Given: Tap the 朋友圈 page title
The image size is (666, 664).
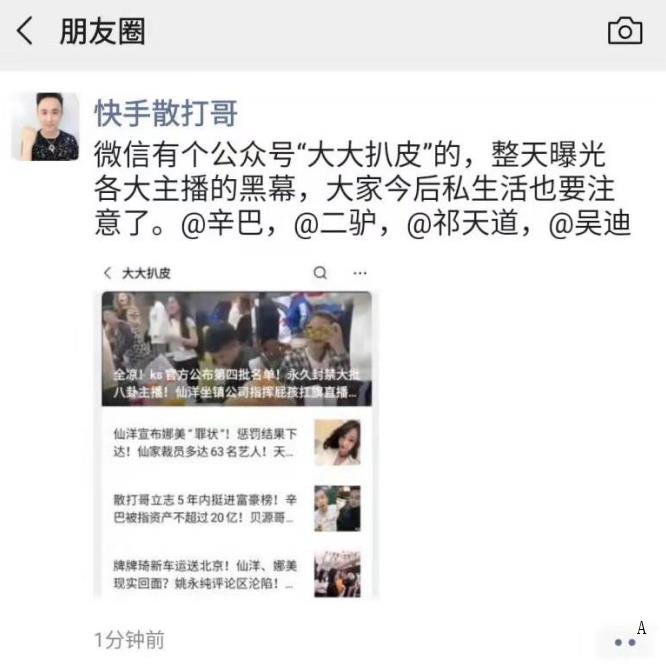Looking at the screenshot, I should click(103, 31).
